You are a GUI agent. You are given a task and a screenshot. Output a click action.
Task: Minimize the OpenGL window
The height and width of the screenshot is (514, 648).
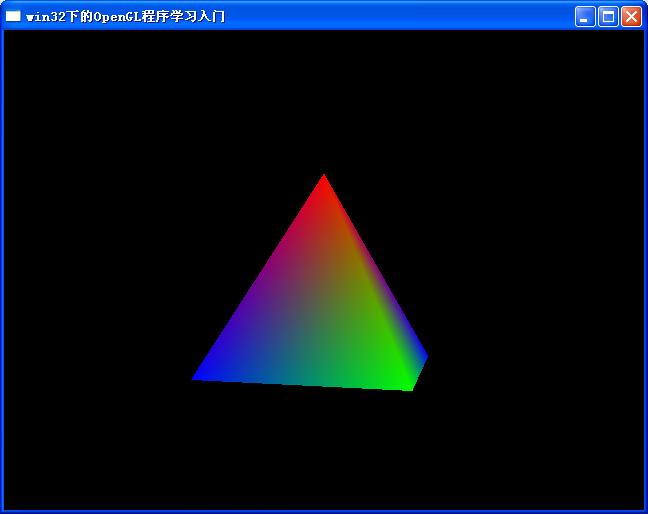[585, 17]
